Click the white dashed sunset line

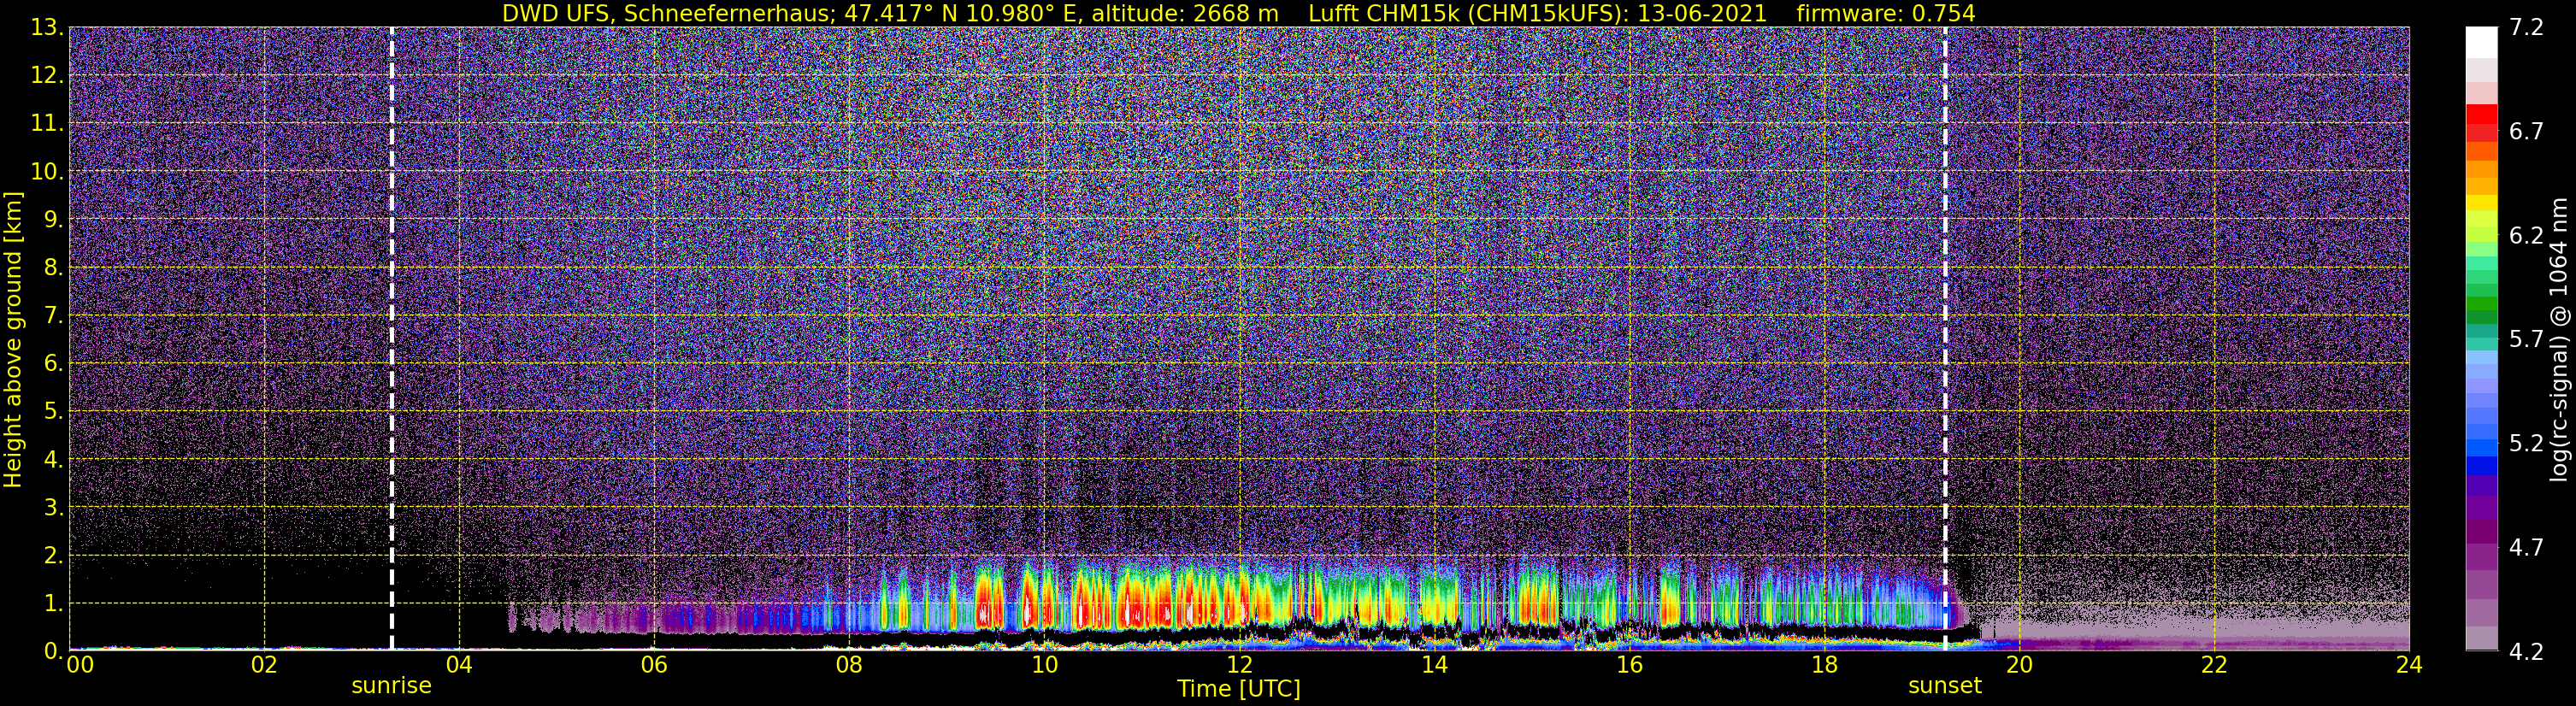tap(1945, 338)
